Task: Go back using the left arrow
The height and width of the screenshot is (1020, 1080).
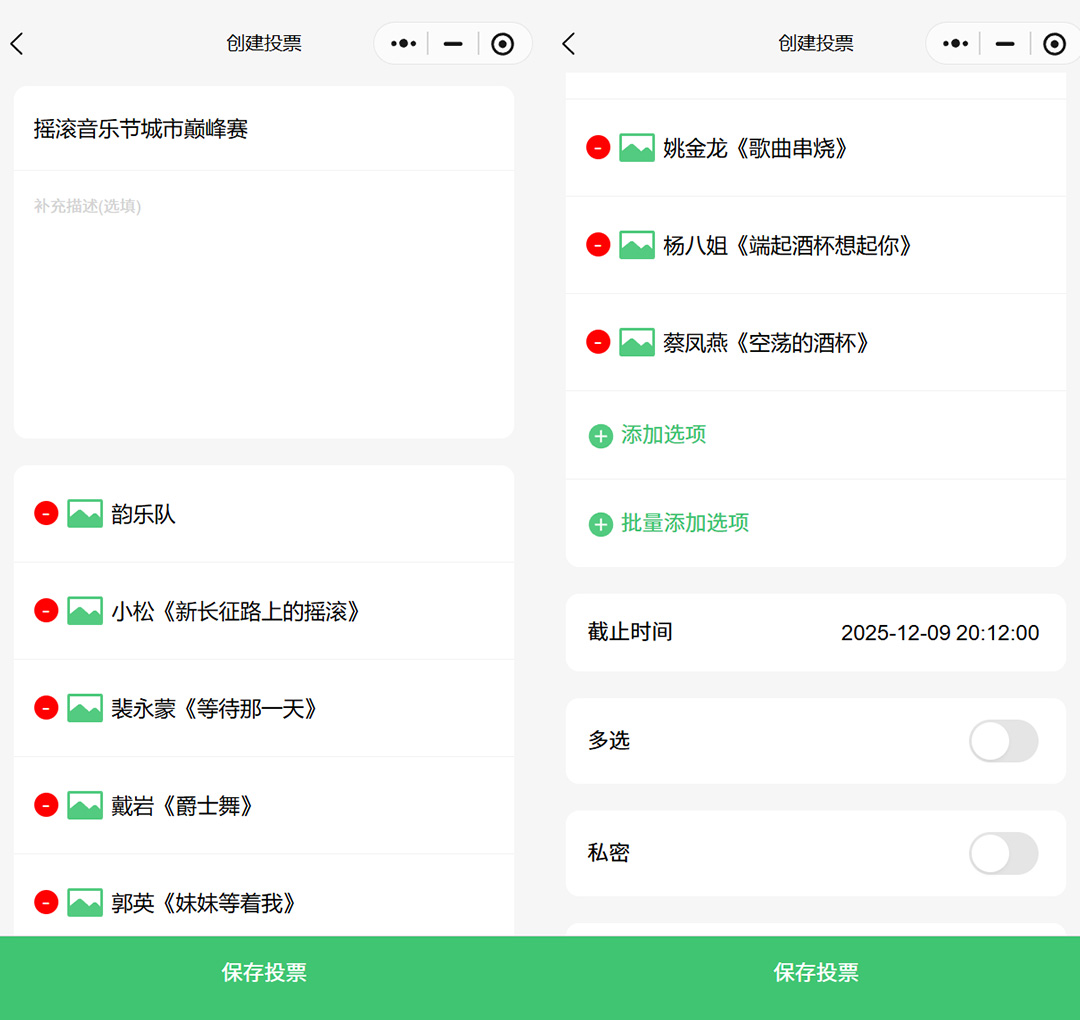Action: [x=18, y=43]
